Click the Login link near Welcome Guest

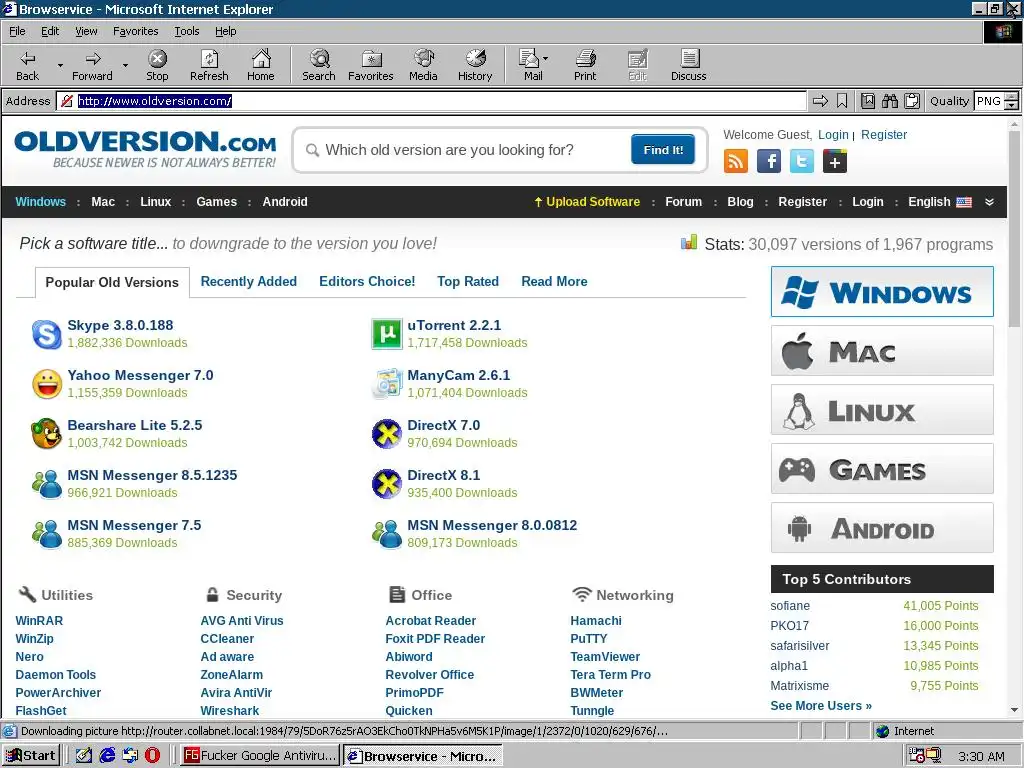tap(833, 135)
